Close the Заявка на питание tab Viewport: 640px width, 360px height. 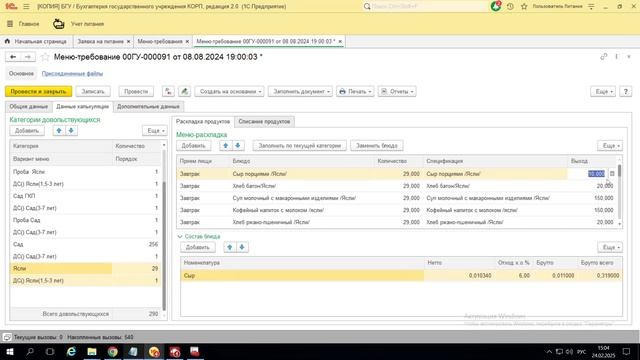128,41
